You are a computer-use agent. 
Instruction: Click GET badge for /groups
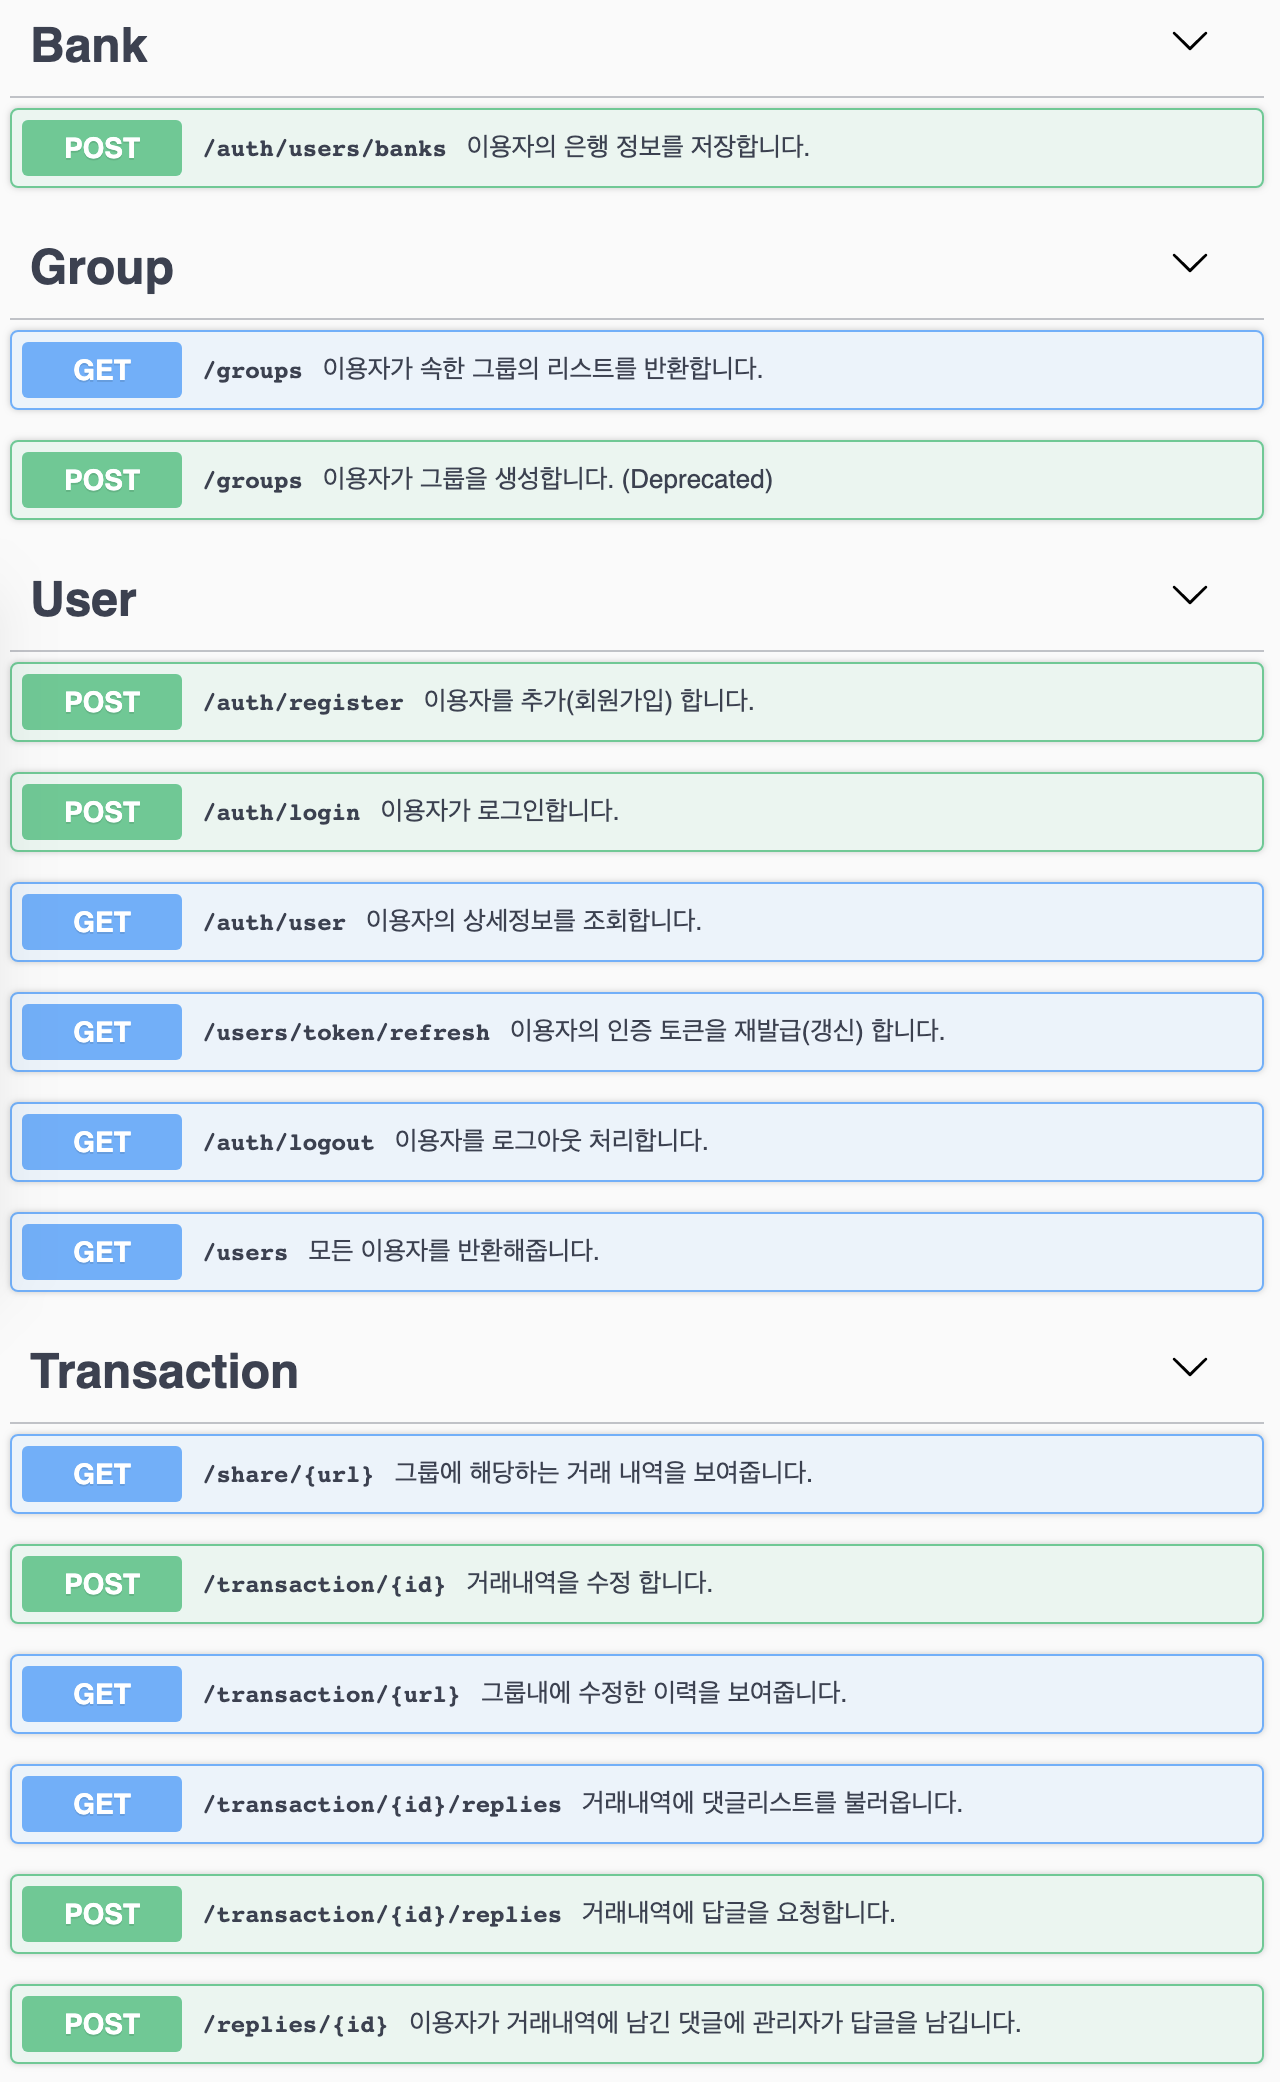coord(102,370)
